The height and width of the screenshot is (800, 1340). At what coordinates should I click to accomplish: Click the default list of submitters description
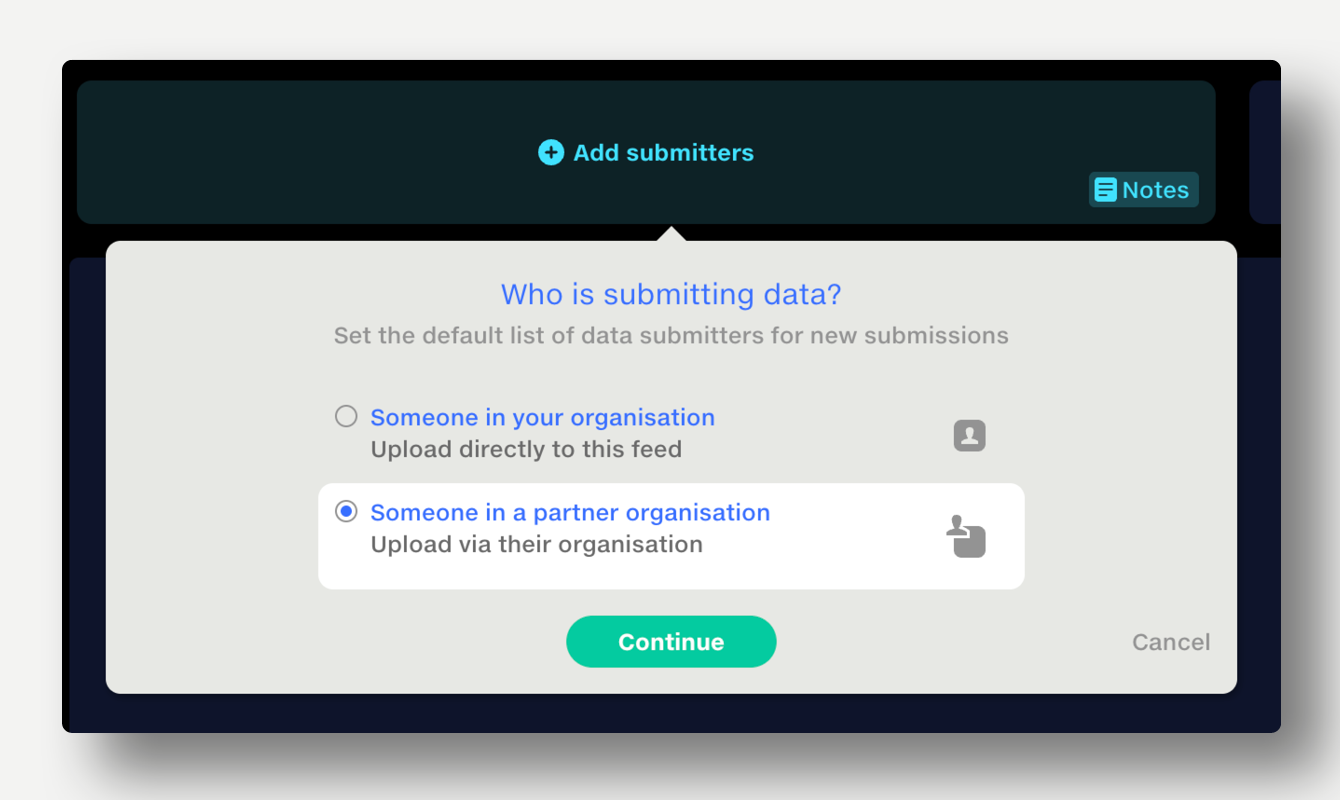670,335
